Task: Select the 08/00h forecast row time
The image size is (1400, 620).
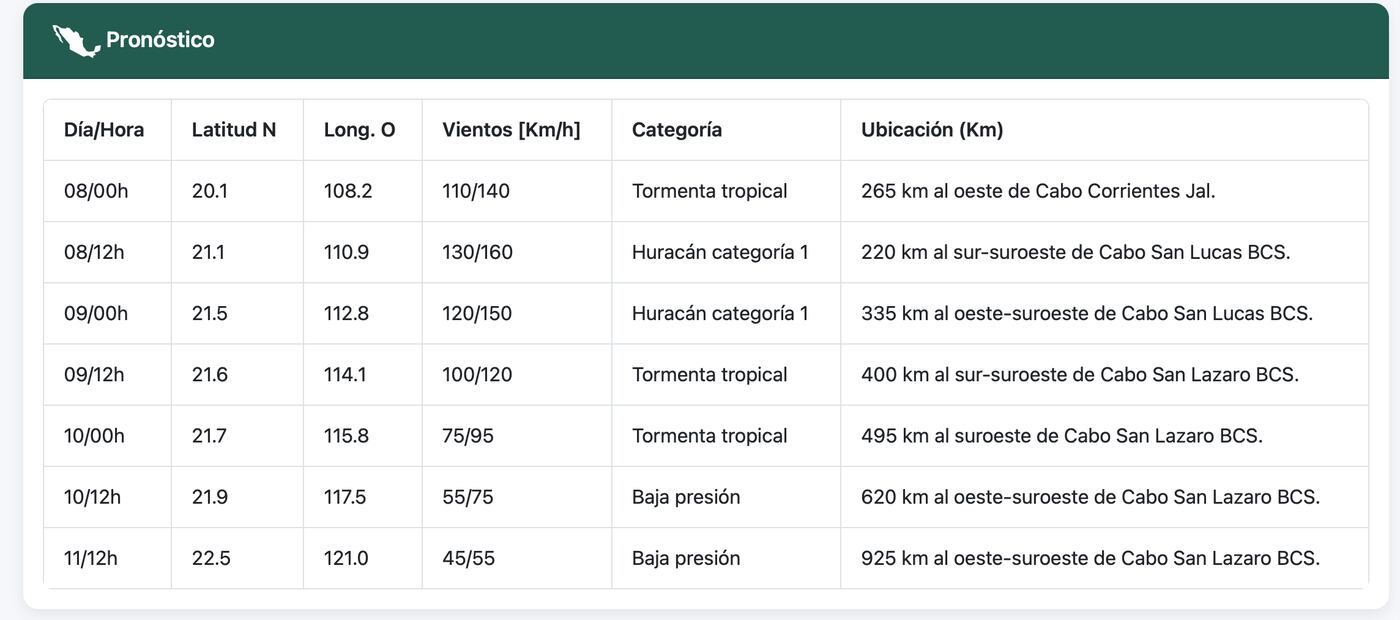Action: [96, 191]
